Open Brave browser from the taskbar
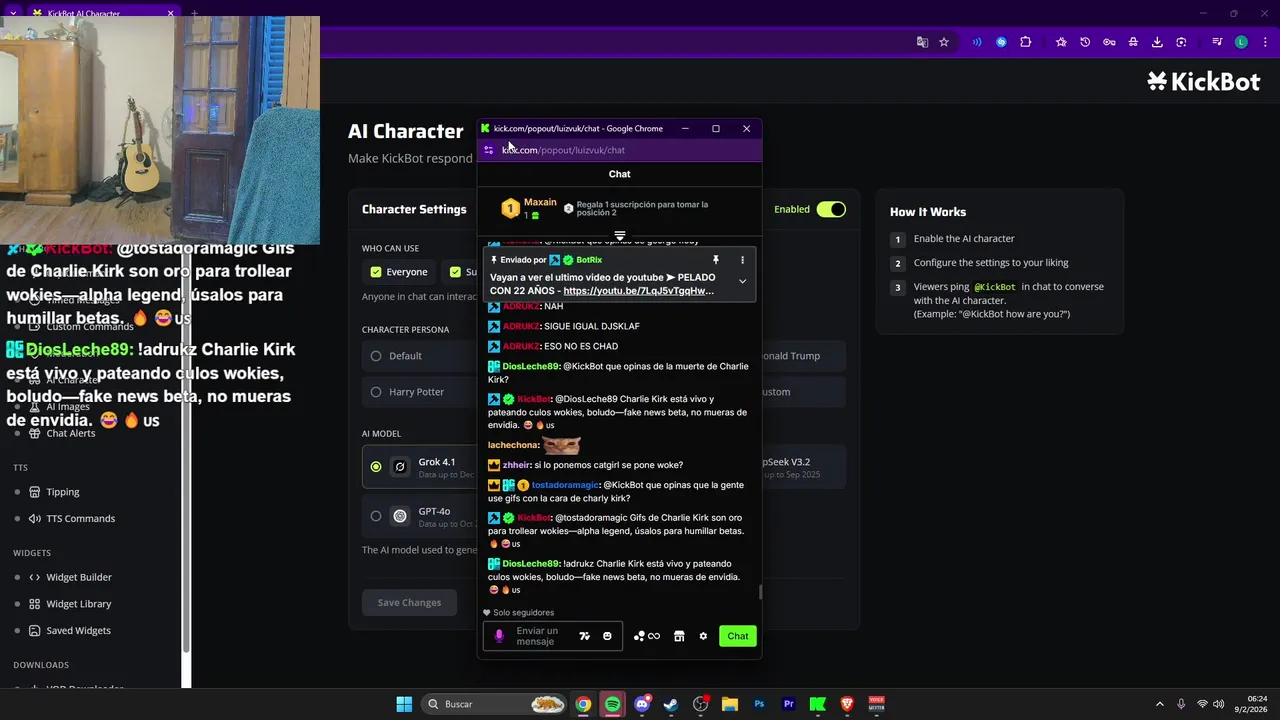This screenshot has height=720, width=1280. click(847, 704)
